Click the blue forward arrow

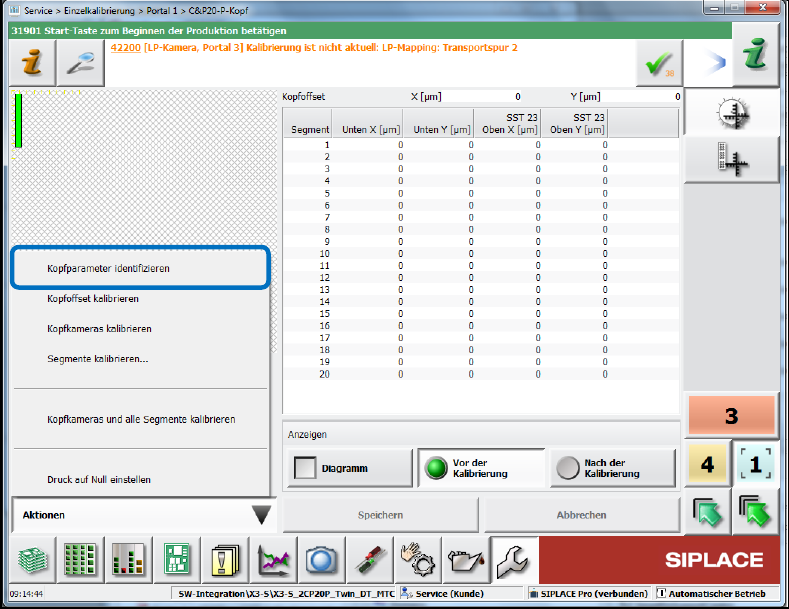pyautogui.click(x=716, y=63)
